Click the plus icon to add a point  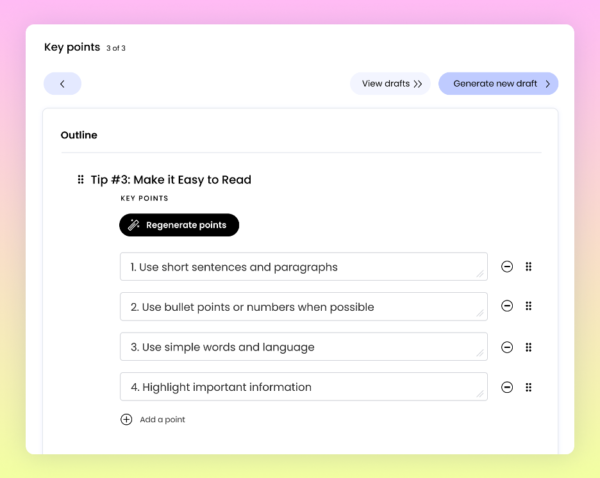tap(126, 419)
